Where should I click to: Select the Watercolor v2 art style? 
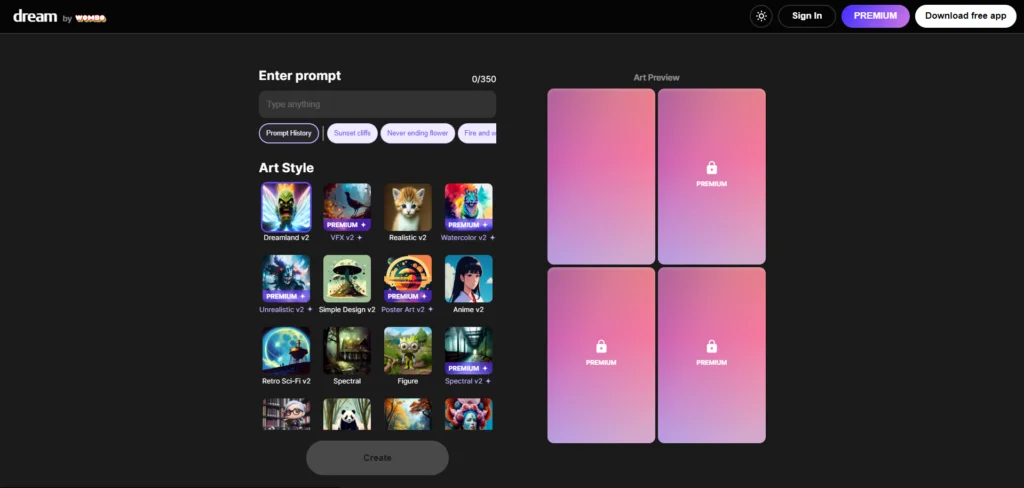(469, 207)
